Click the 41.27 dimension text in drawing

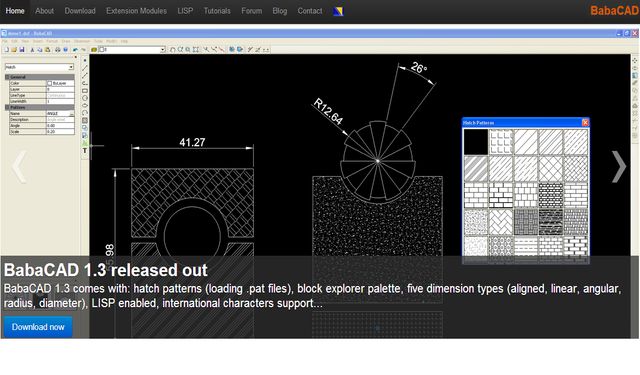click(192, 142)
